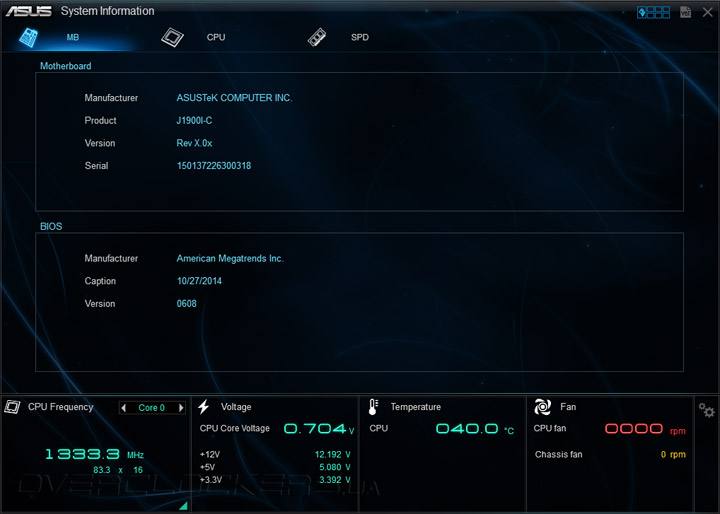This screenshot has height=514, width=720.
Task: Click the version info document icon
Action: coord(686,12)
